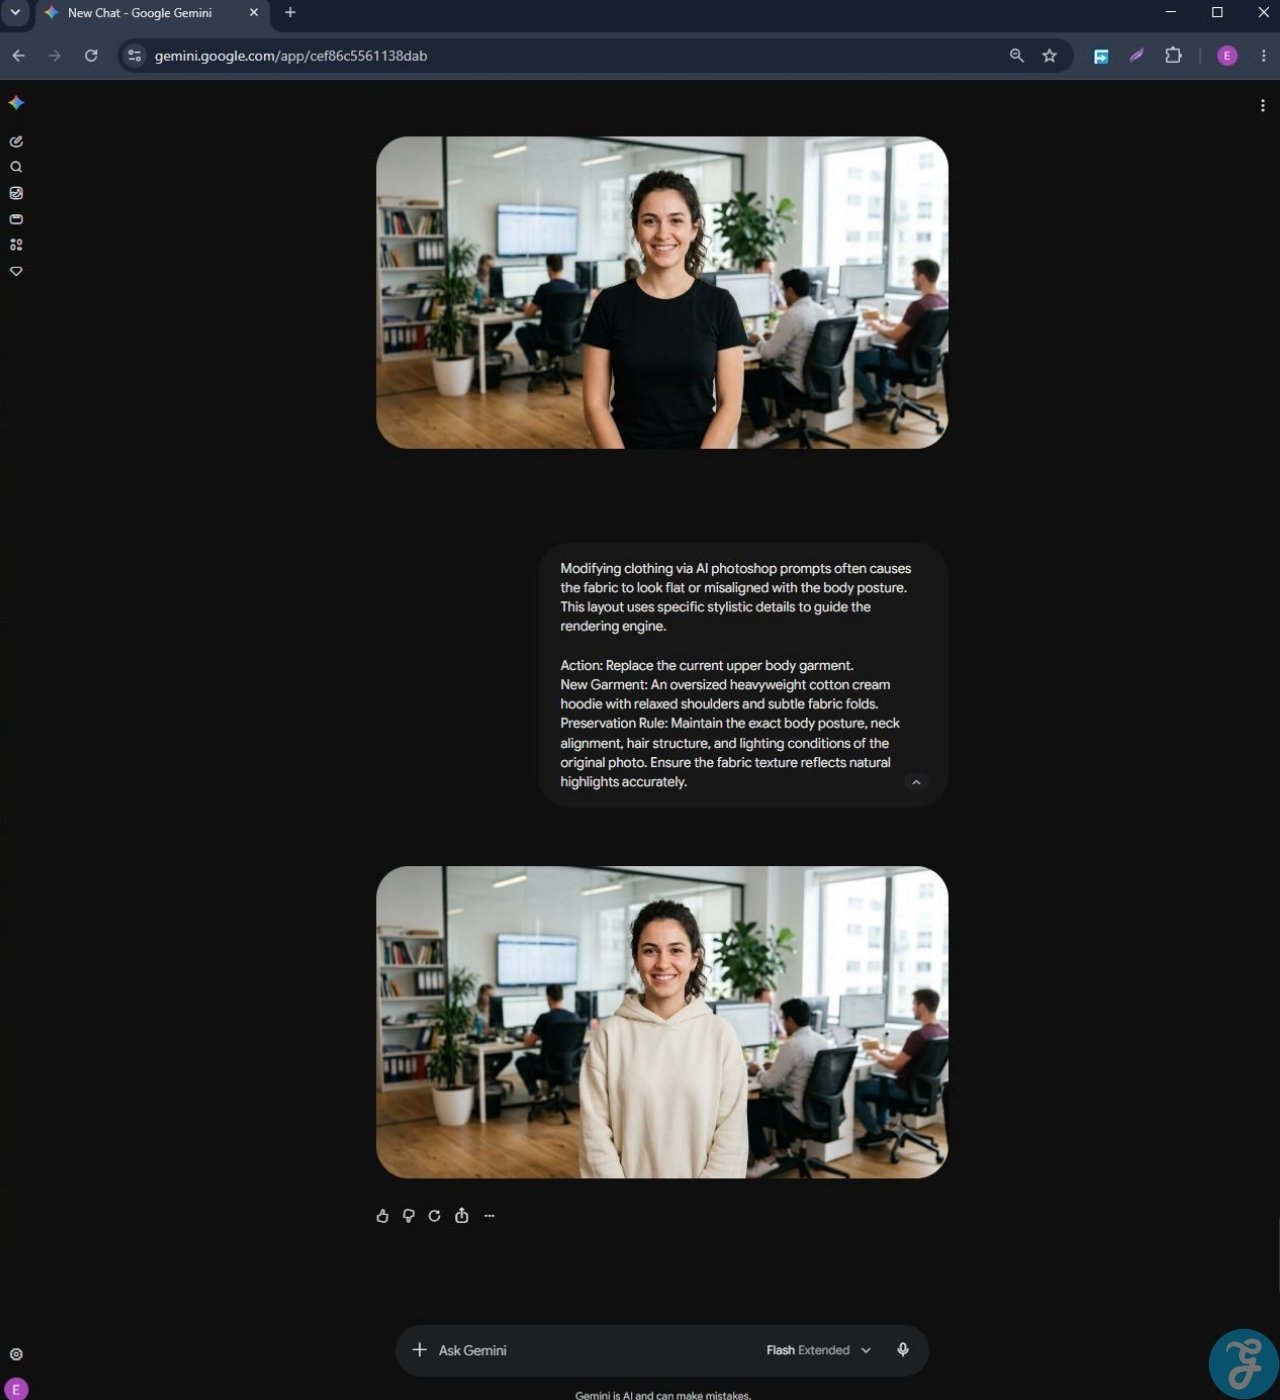
Task: Click the address bar URL
Action: click(x=291, y=56)
